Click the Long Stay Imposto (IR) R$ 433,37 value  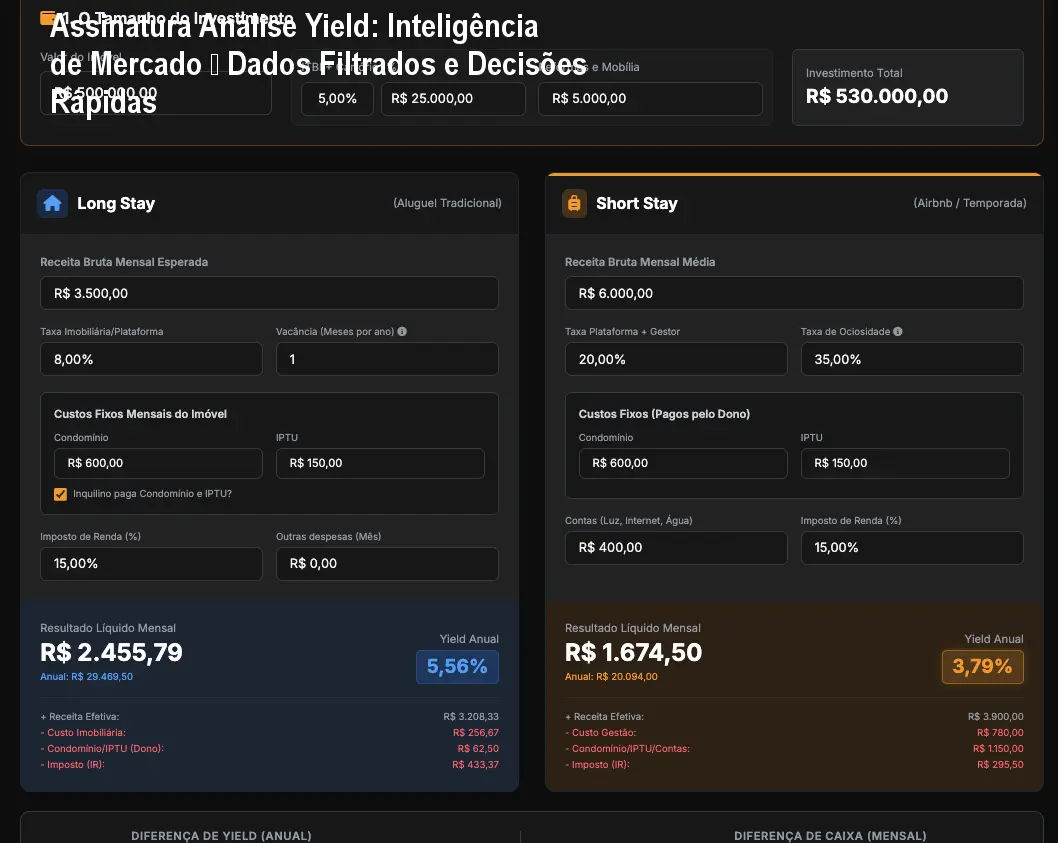point(475,765)
